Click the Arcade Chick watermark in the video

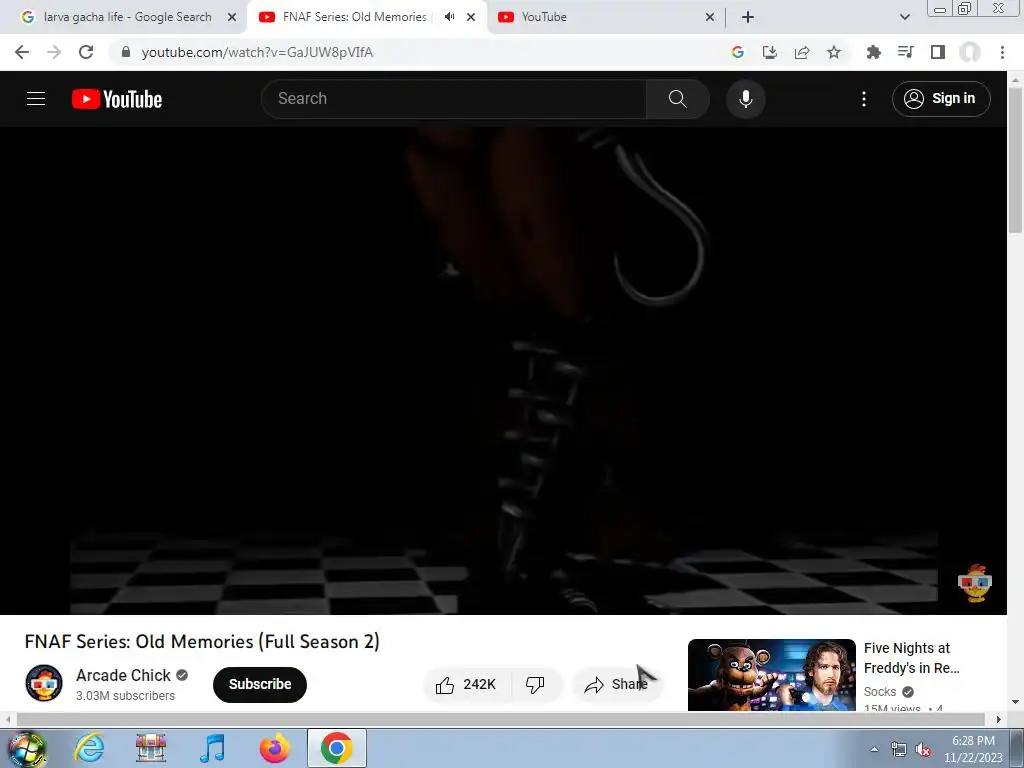coord(975,583)
